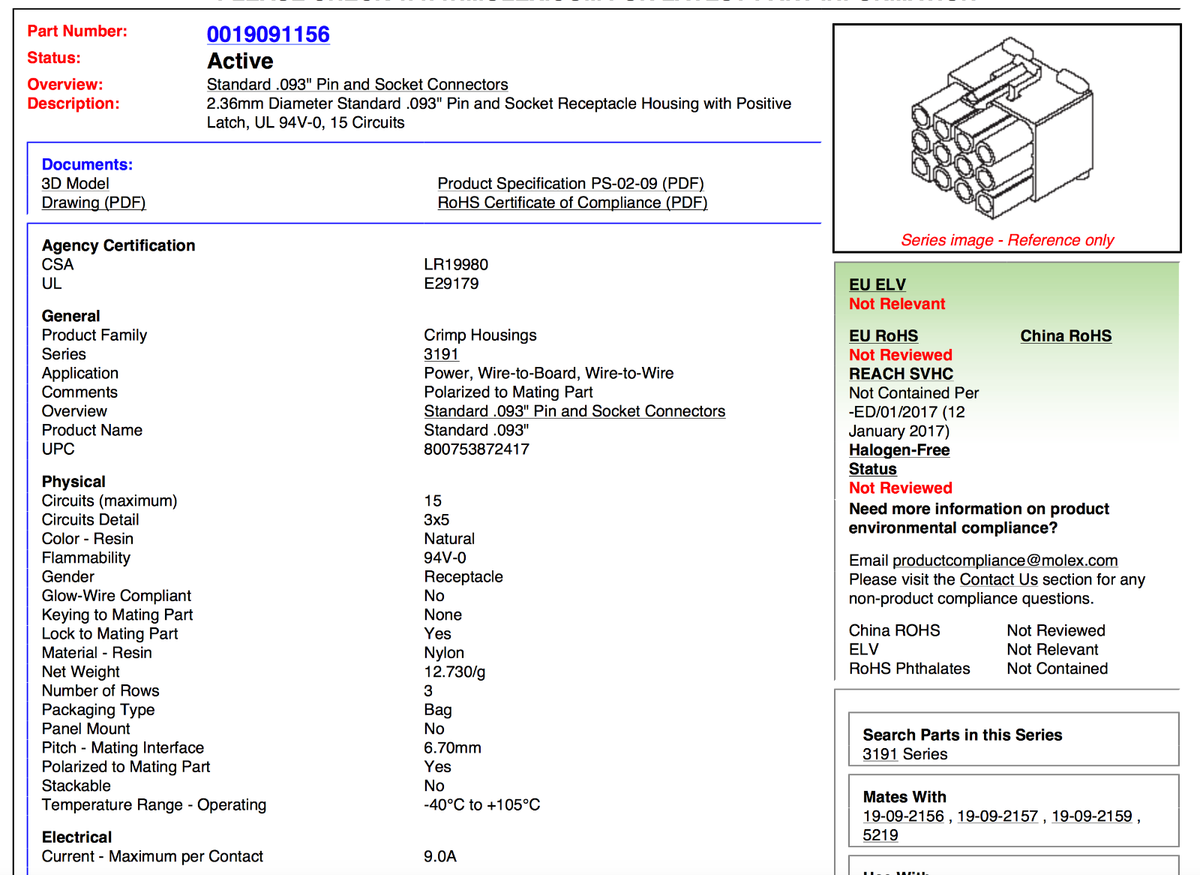
Task: Click the Keying to Mating Part value None
Action: tap(443, 615)
